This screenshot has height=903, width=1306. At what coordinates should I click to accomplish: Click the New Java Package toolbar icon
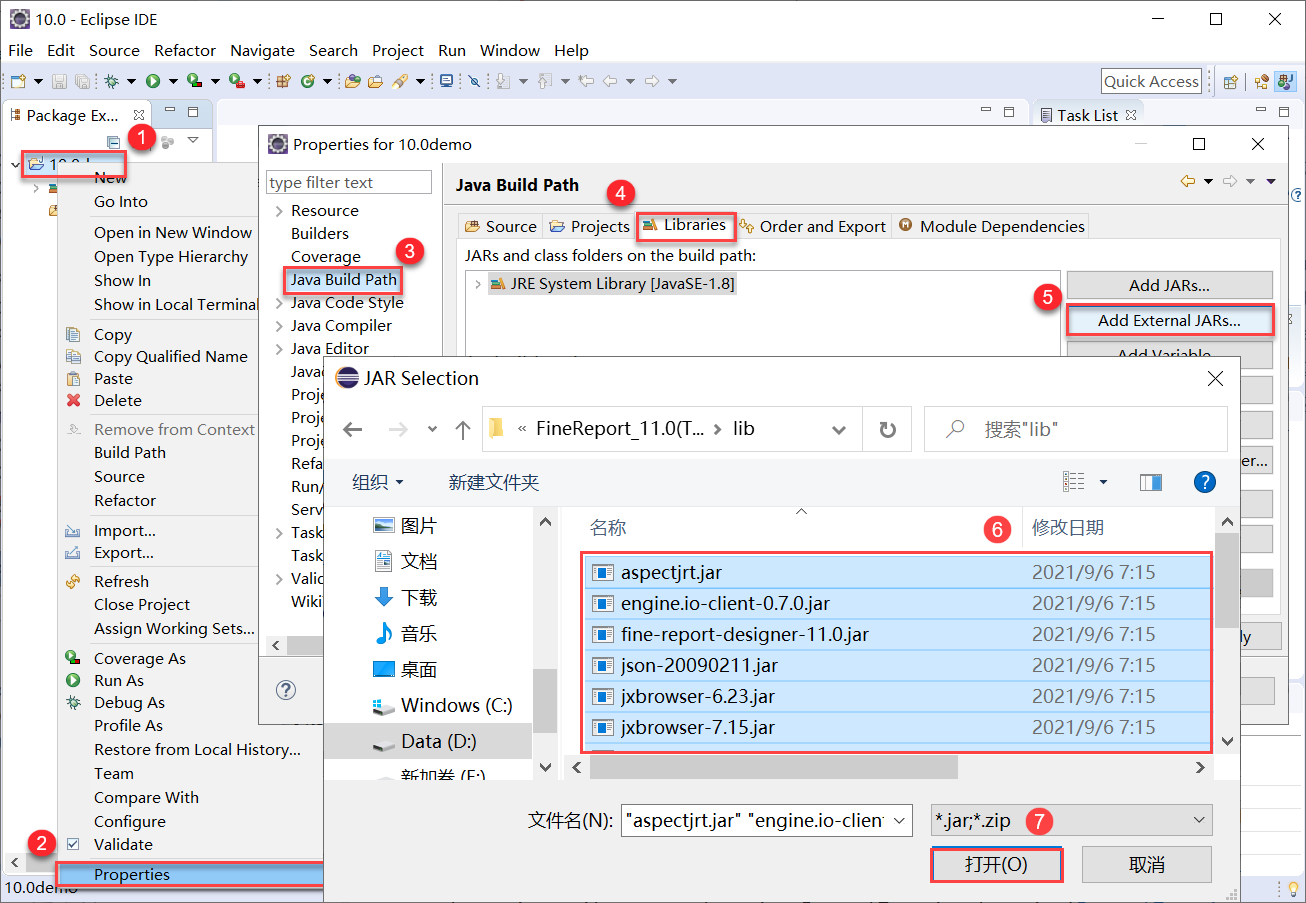pos(283,81)
